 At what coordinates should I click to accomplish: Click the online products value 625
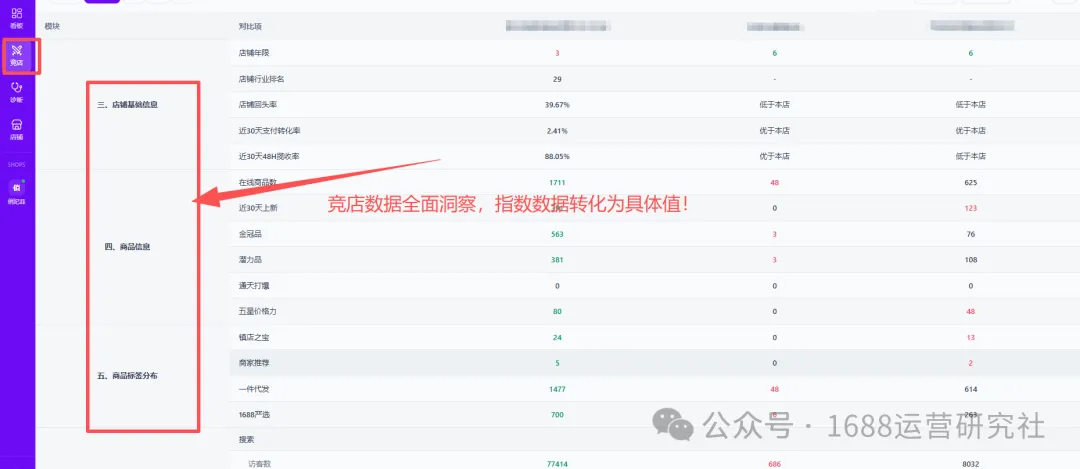970,183
